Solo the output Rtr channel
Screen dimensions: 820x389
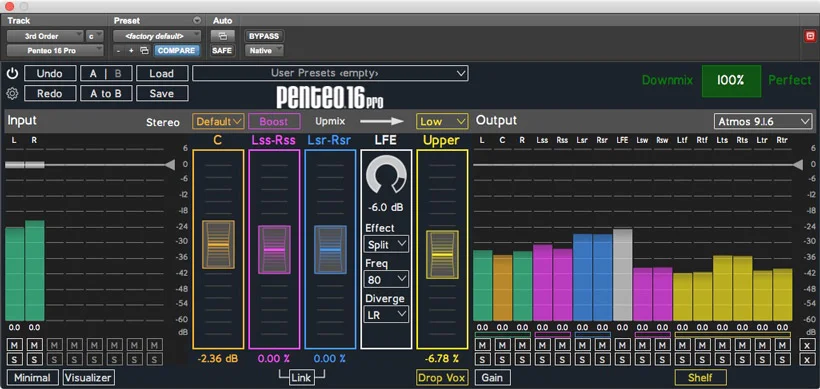(x=782, y=359)
